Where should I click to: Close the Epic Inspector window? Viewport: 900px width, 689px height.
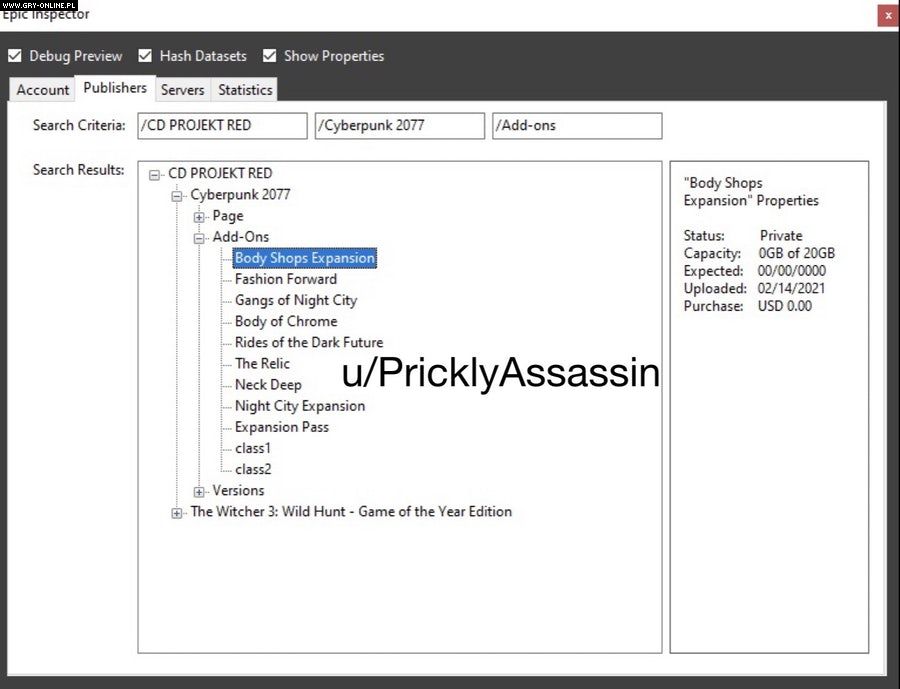887,15
